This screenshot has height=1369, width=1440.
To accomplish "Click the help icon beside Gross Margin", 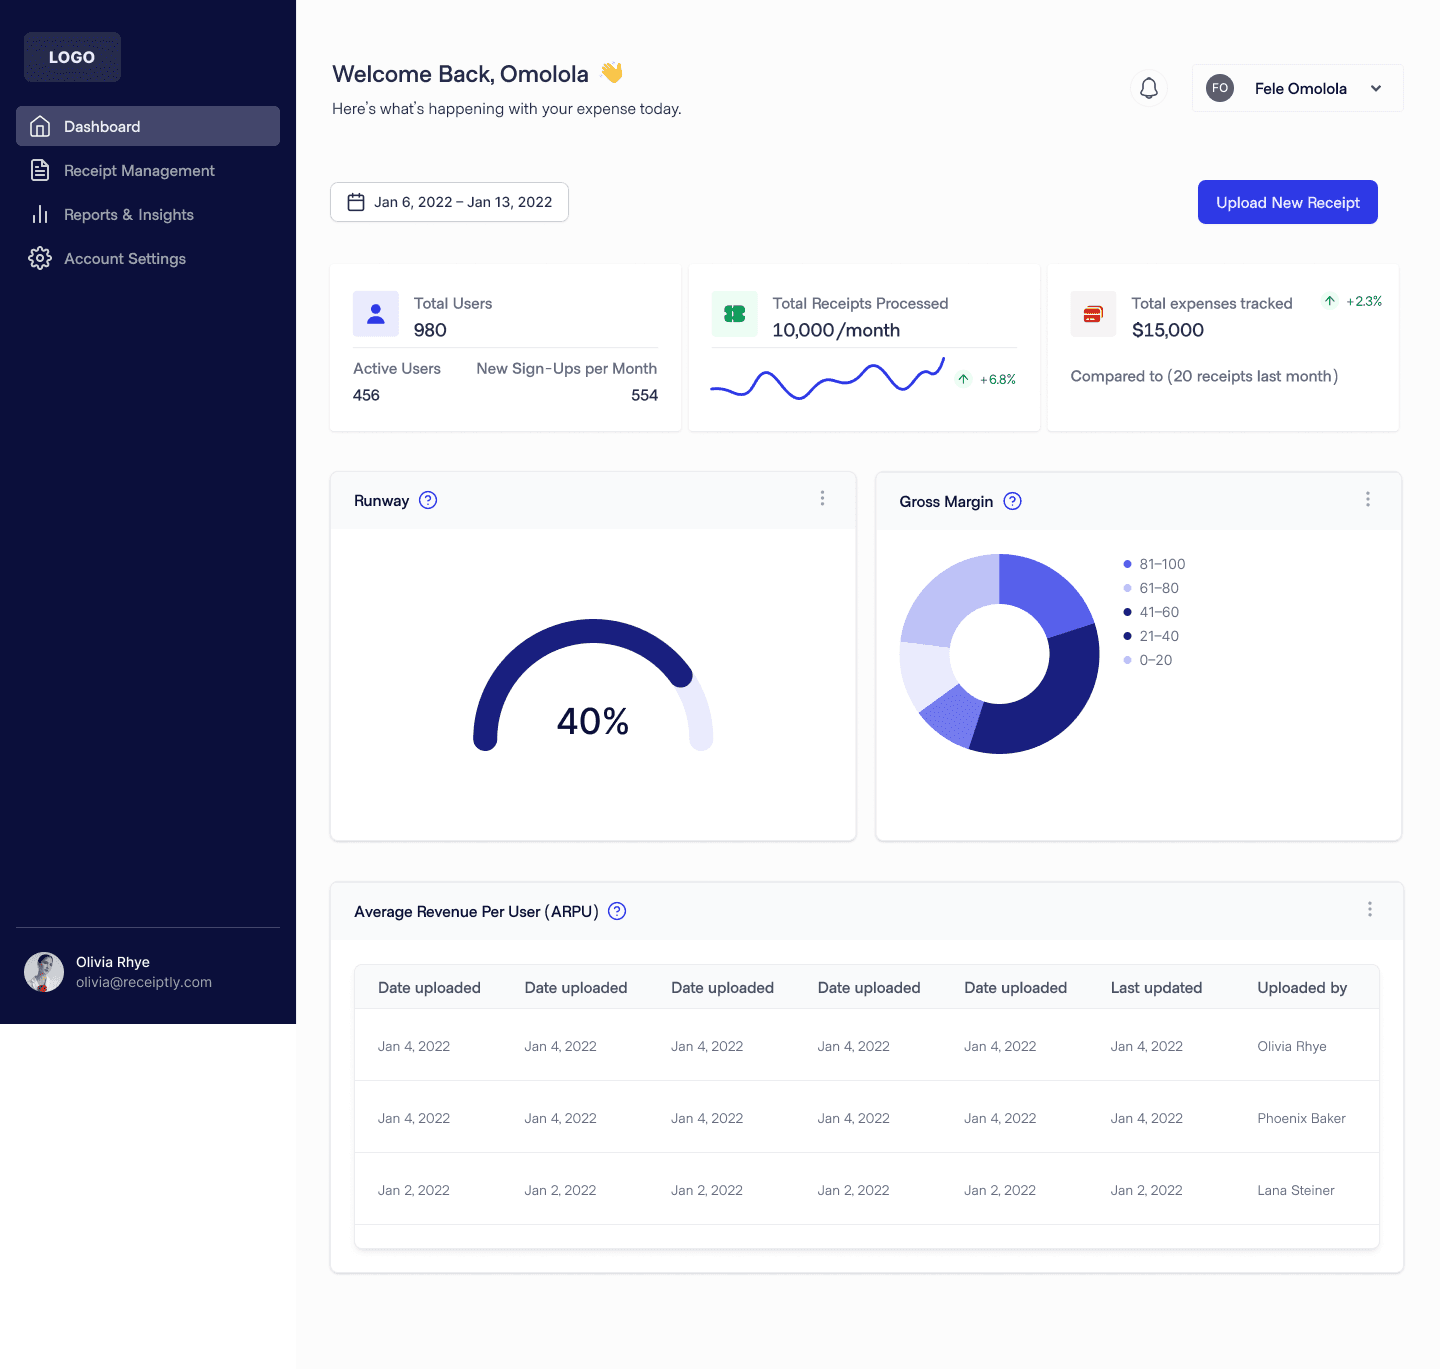I will pyautogui.click(x=1012, y=501).
